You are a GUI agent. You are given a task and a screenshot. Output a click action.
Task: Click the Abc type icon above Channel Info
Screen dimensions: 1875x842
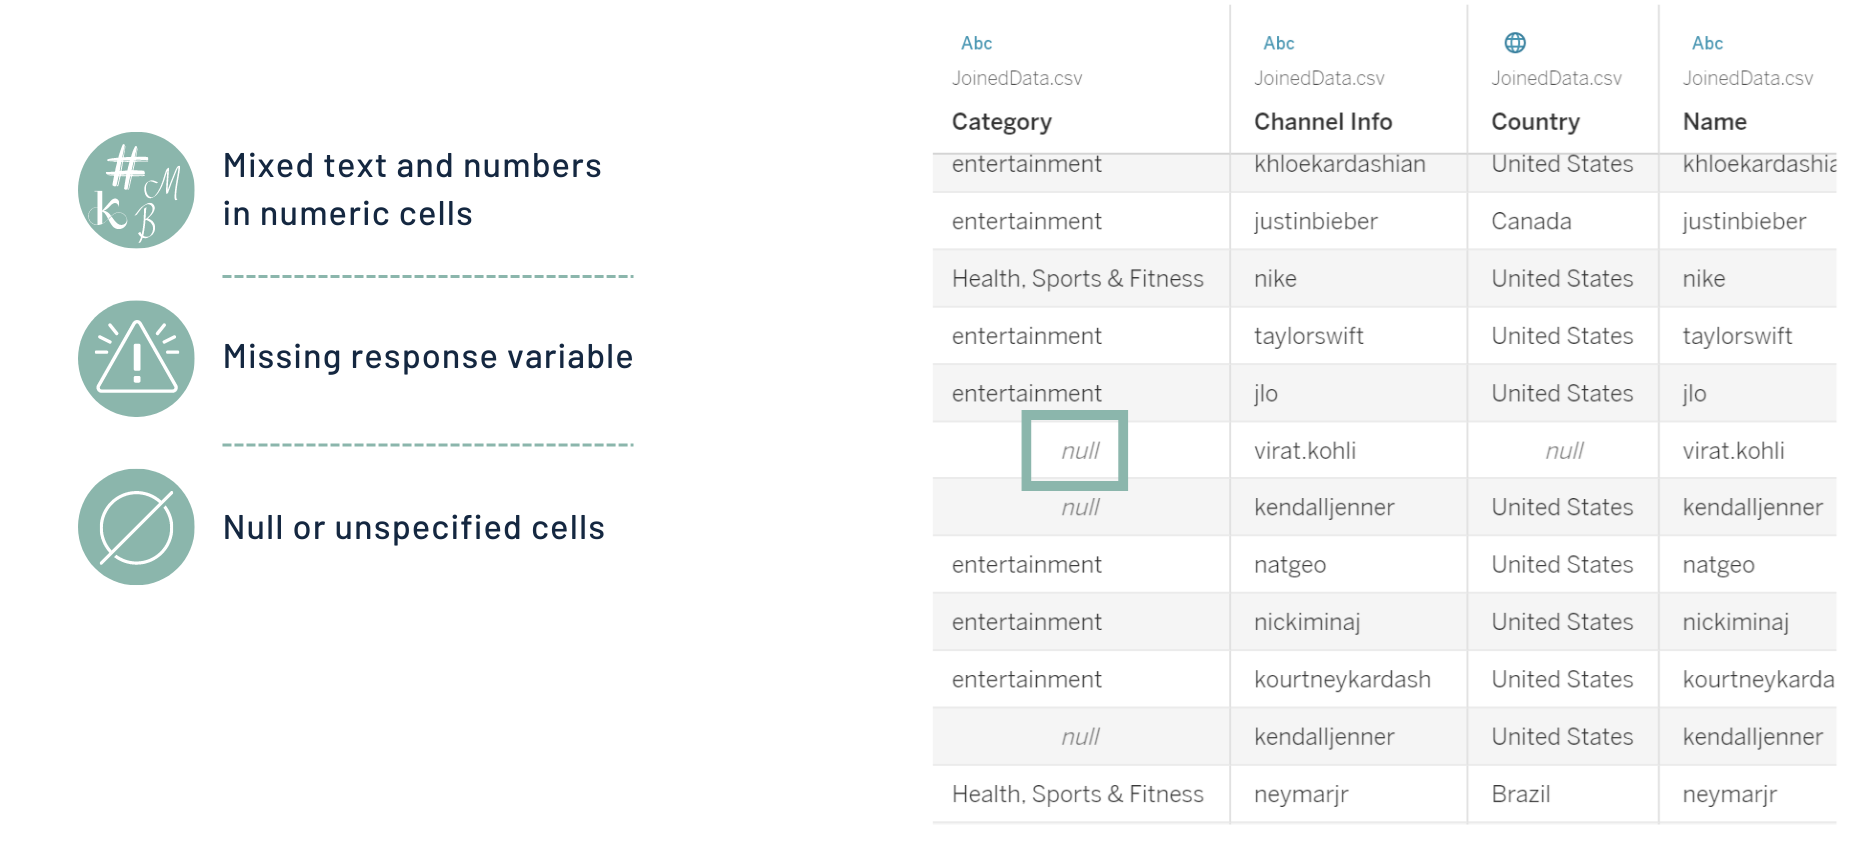click(x=1278, y=43)
